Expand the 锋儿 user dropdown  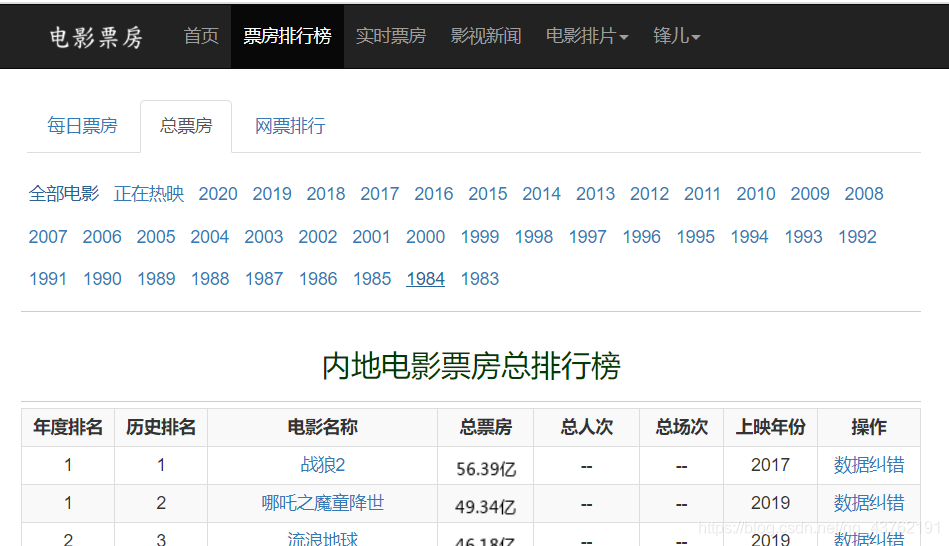677,36
